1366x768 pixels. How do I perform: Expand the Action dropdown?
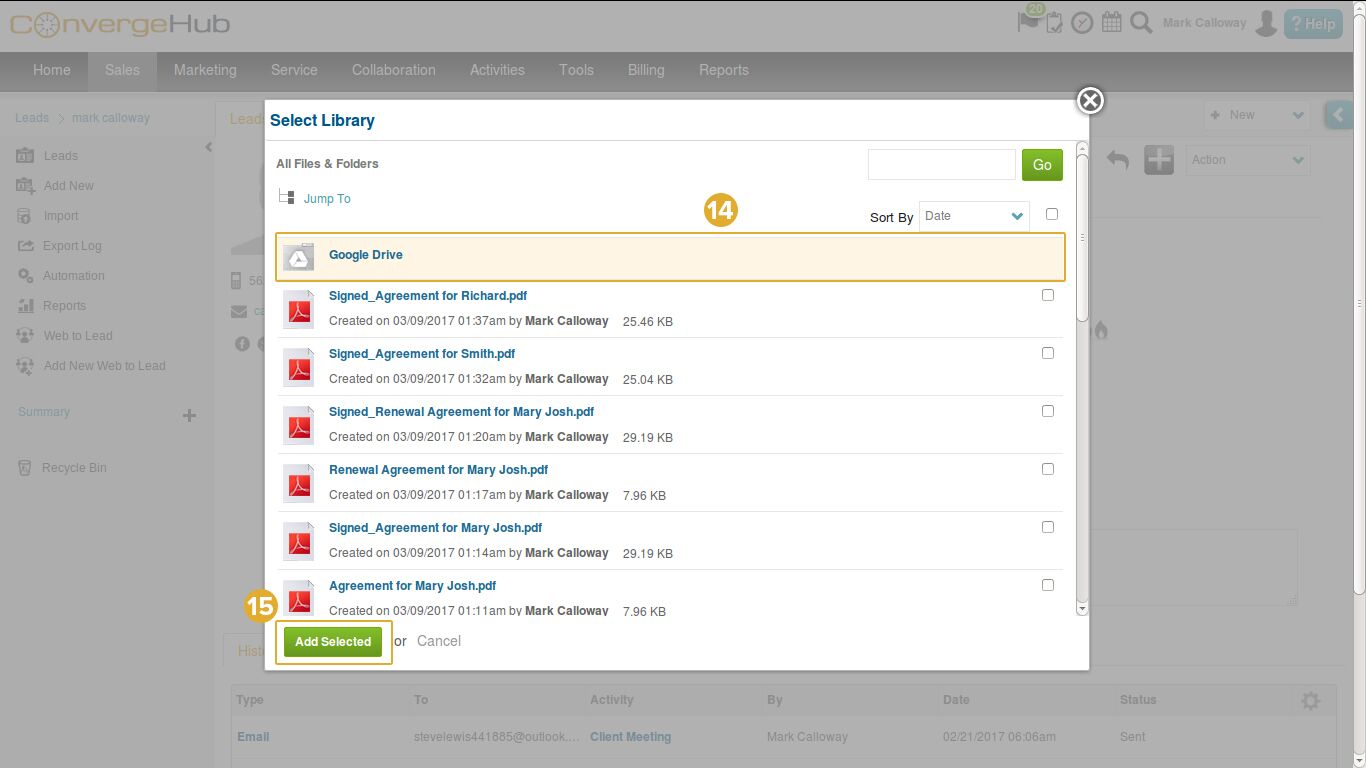[1247, 160]
